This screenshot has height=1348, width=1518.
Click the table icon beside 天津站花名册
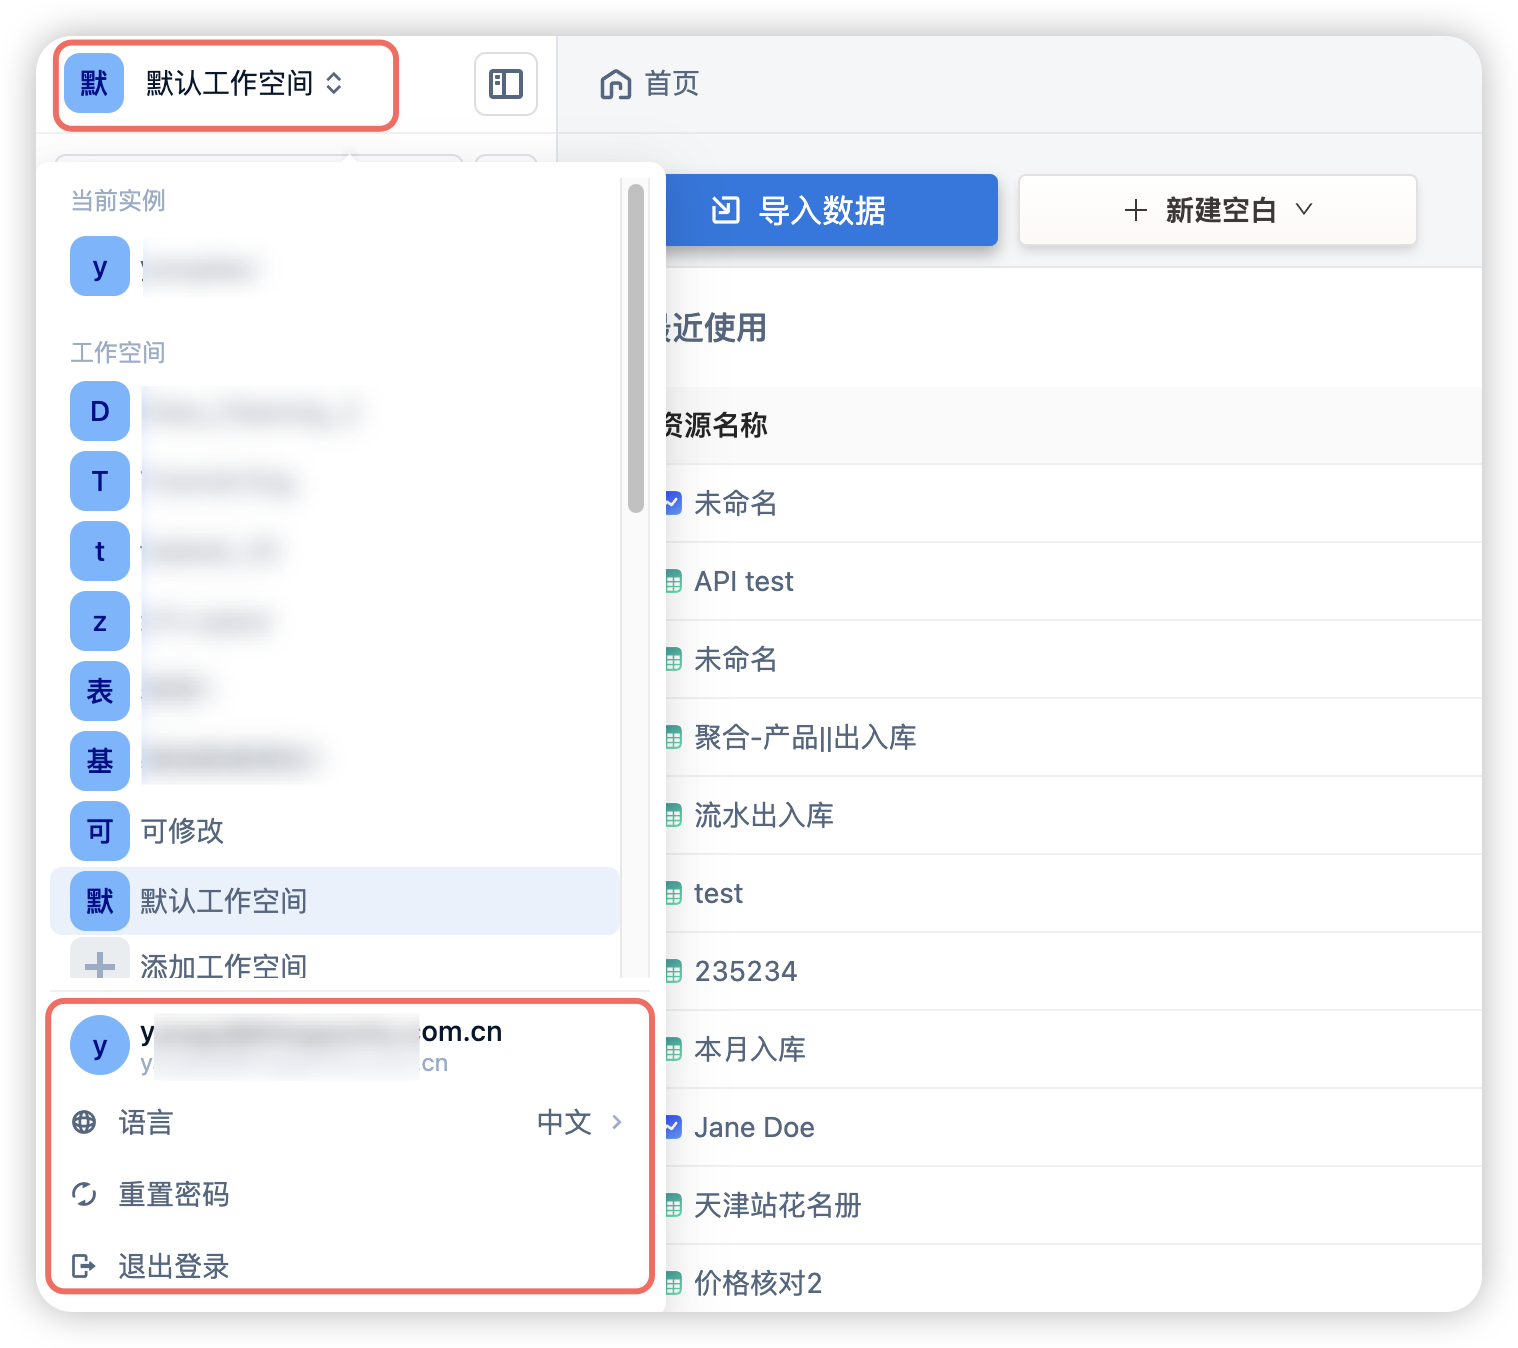(x=674, y=1206)
